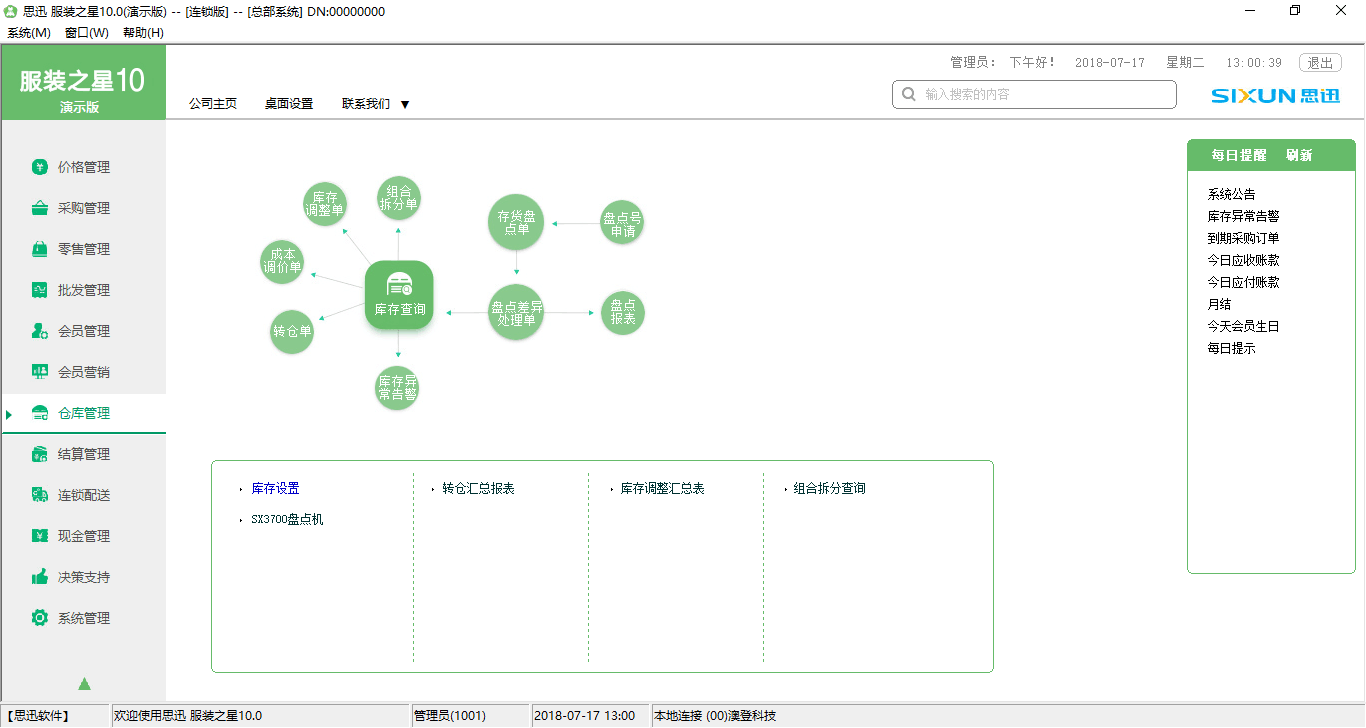Select 采购管理 sidebar label
1366x728 pixels.
[x=84, y=208]
